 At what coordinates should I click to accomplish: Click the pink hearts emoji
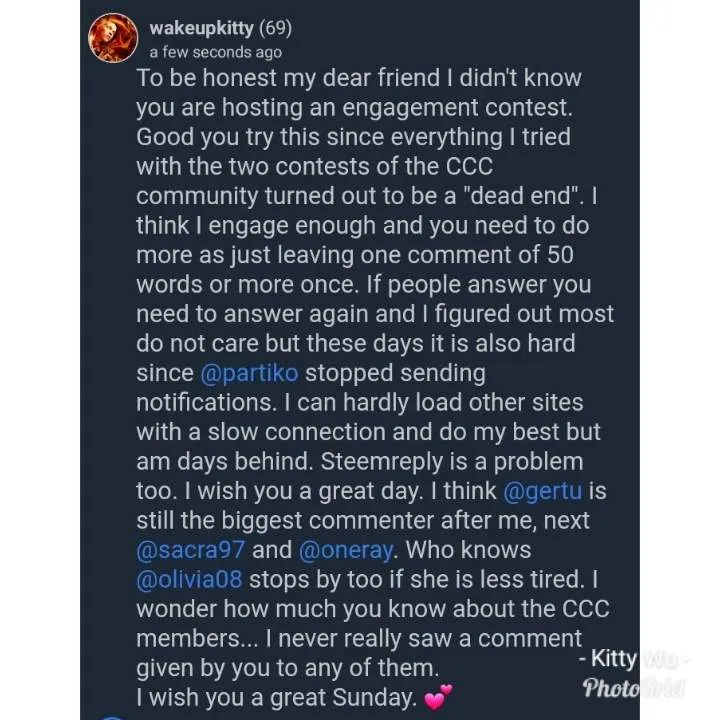point(438,696)
